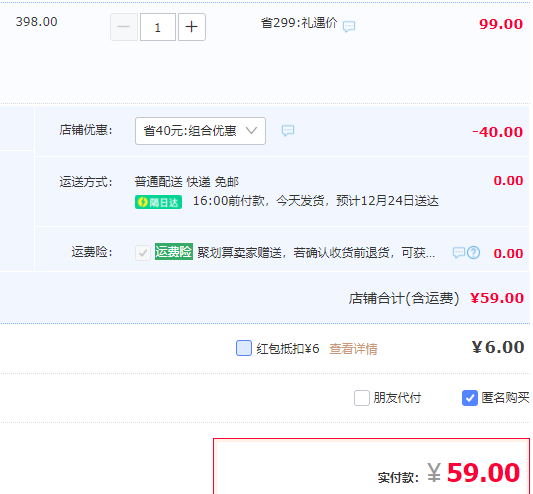Open the question mark help icon for 运费险
Viewport: 533px width, 494px height.
coord(473,253)
